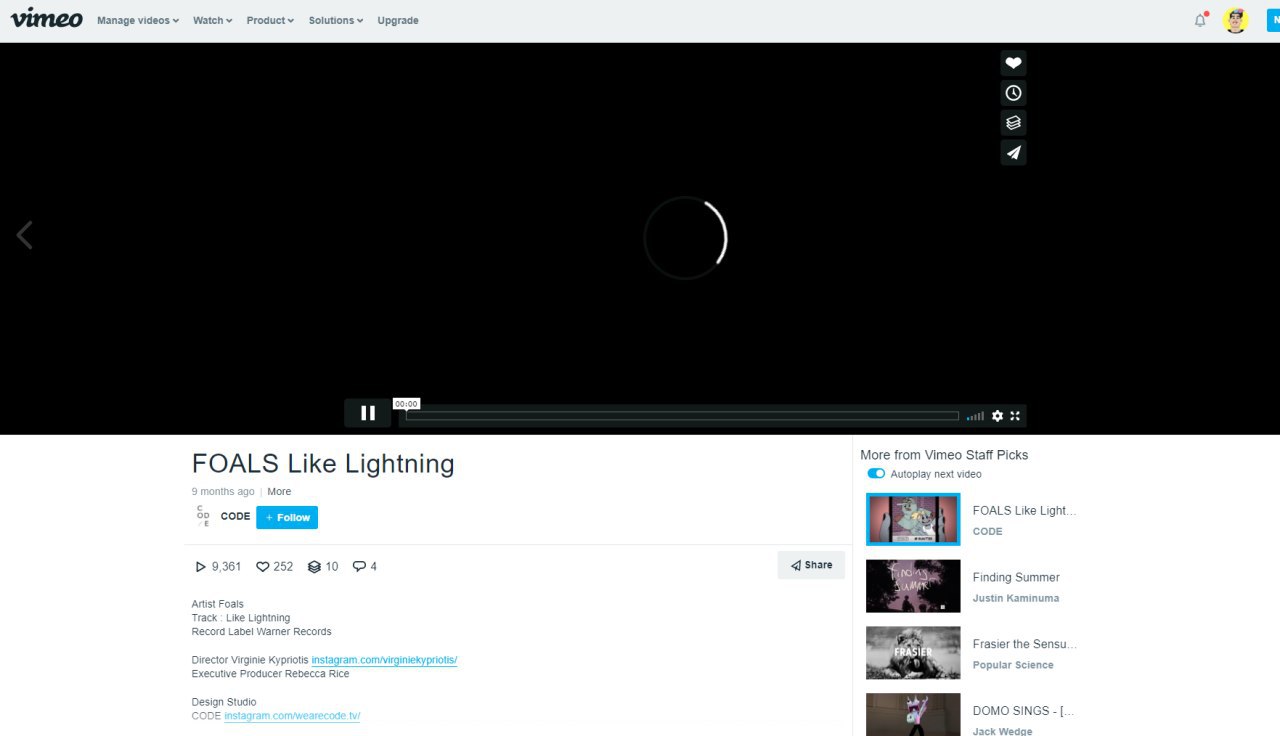Add video to Watch Later clock icon
The image size is (1280, 736).
[x=1013, y=93]
